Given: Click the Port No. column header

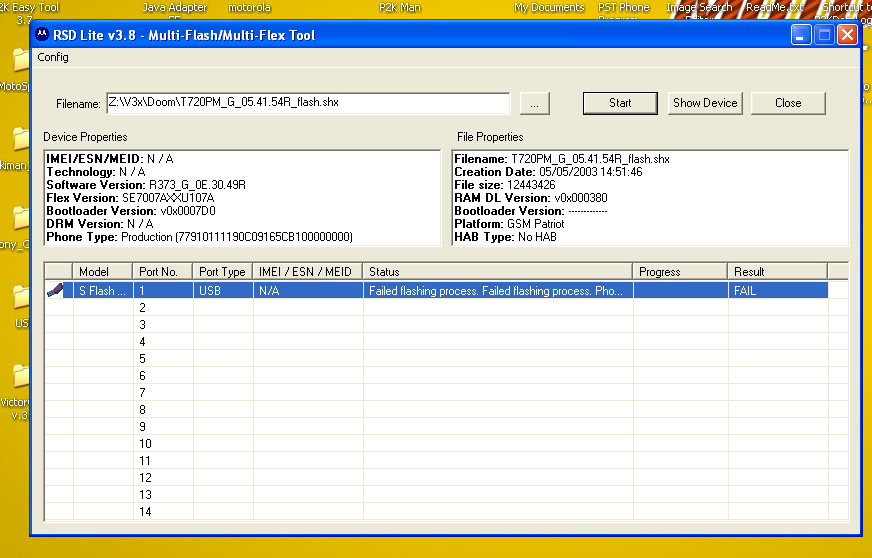Looking at the screenshot, I should coord(162,271).
